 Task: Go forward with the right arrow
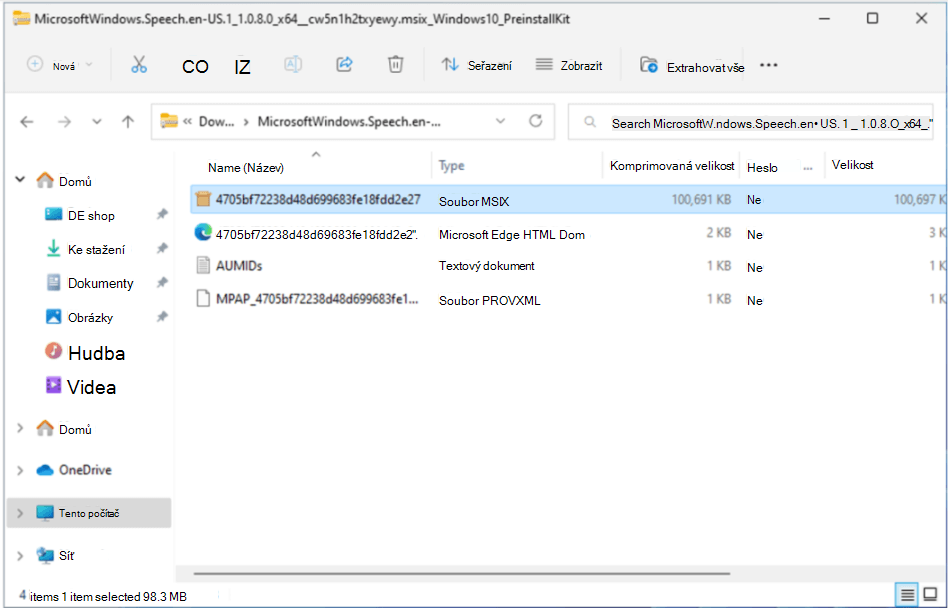[64, 122]
